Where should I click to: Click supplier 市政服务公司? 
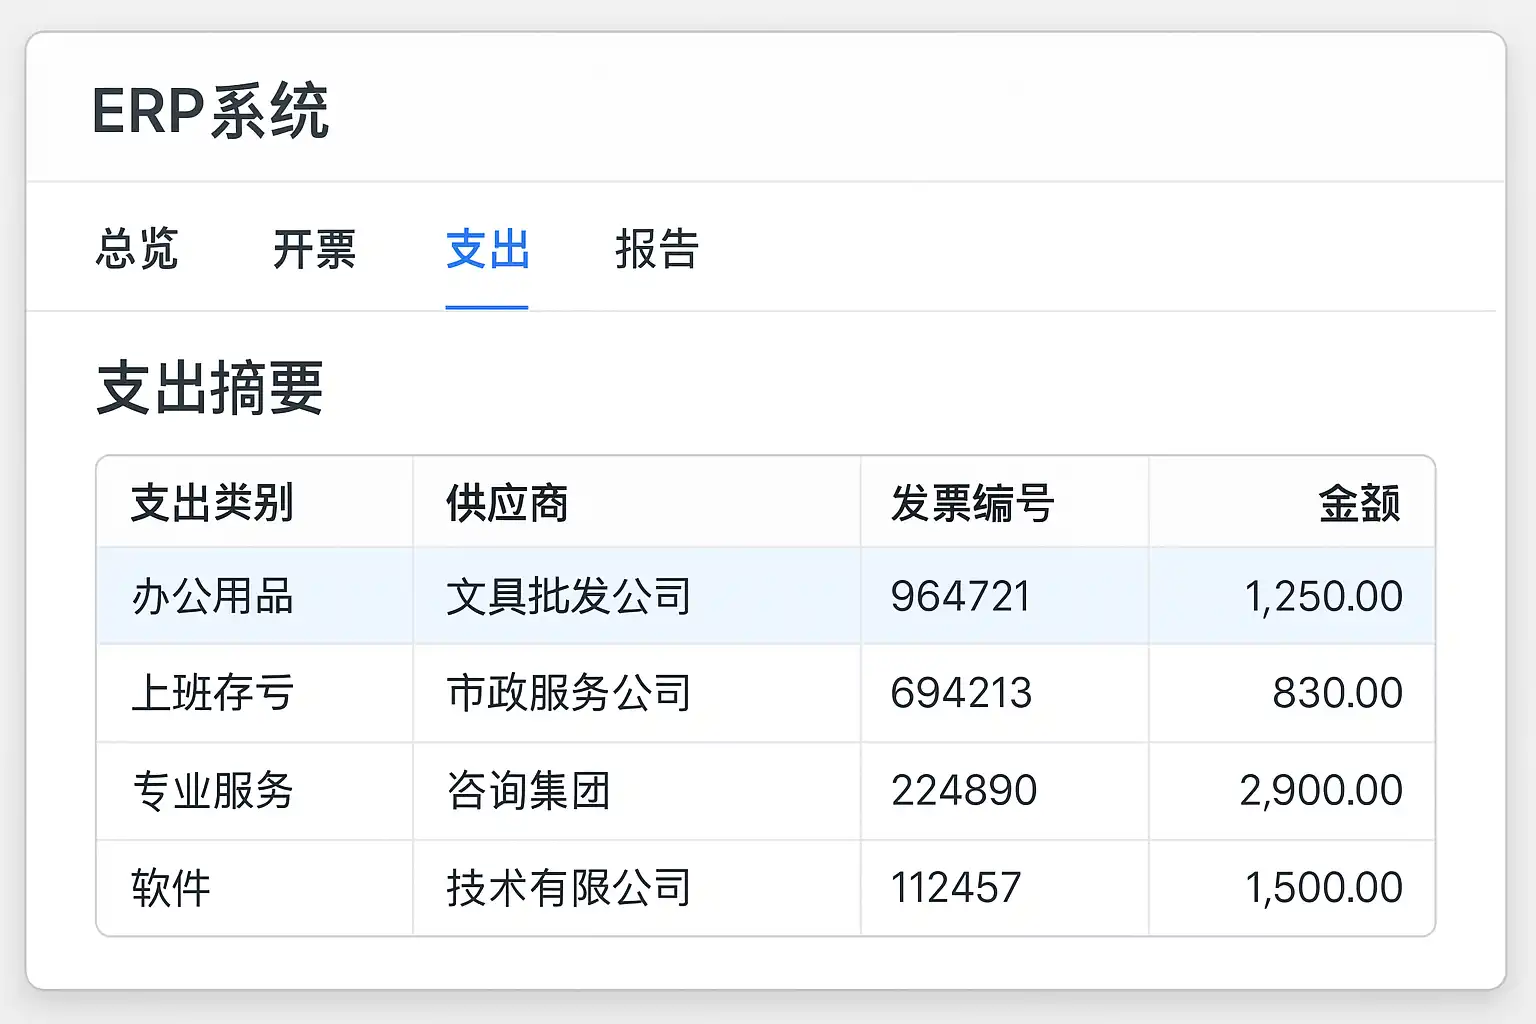[568, 693]
